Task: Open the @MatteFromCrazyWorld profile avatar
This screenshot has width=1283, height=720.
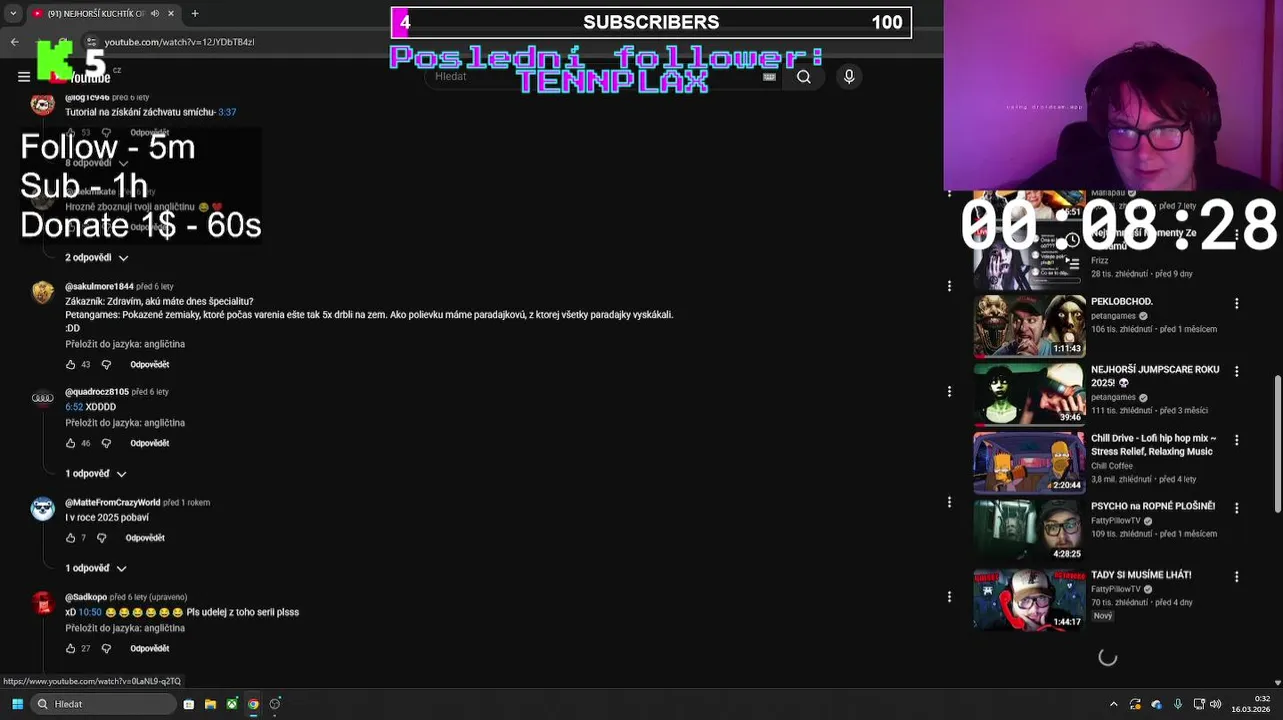Action: click(x=42, y=508)
